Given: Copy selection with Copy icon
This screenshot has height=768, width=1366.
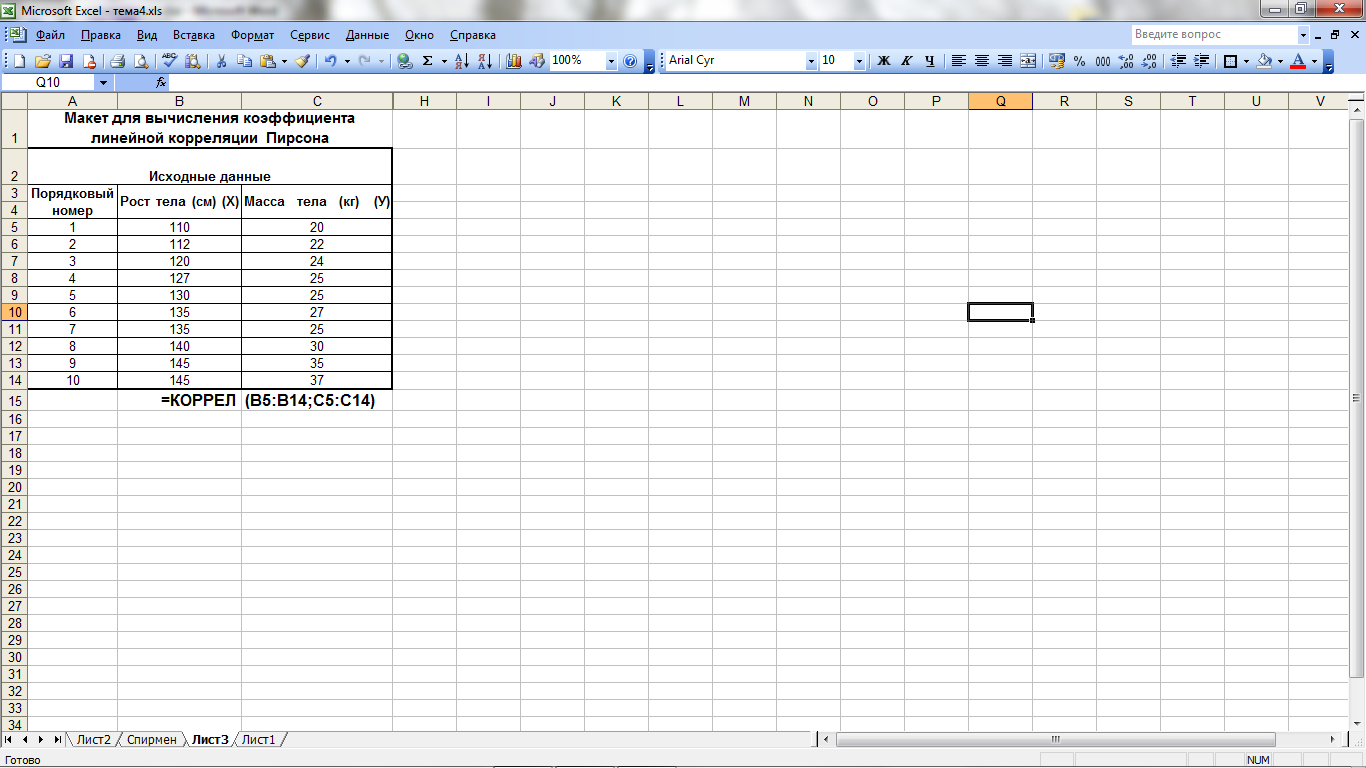Looking at the screenshot, I should (x=244, y=61).
